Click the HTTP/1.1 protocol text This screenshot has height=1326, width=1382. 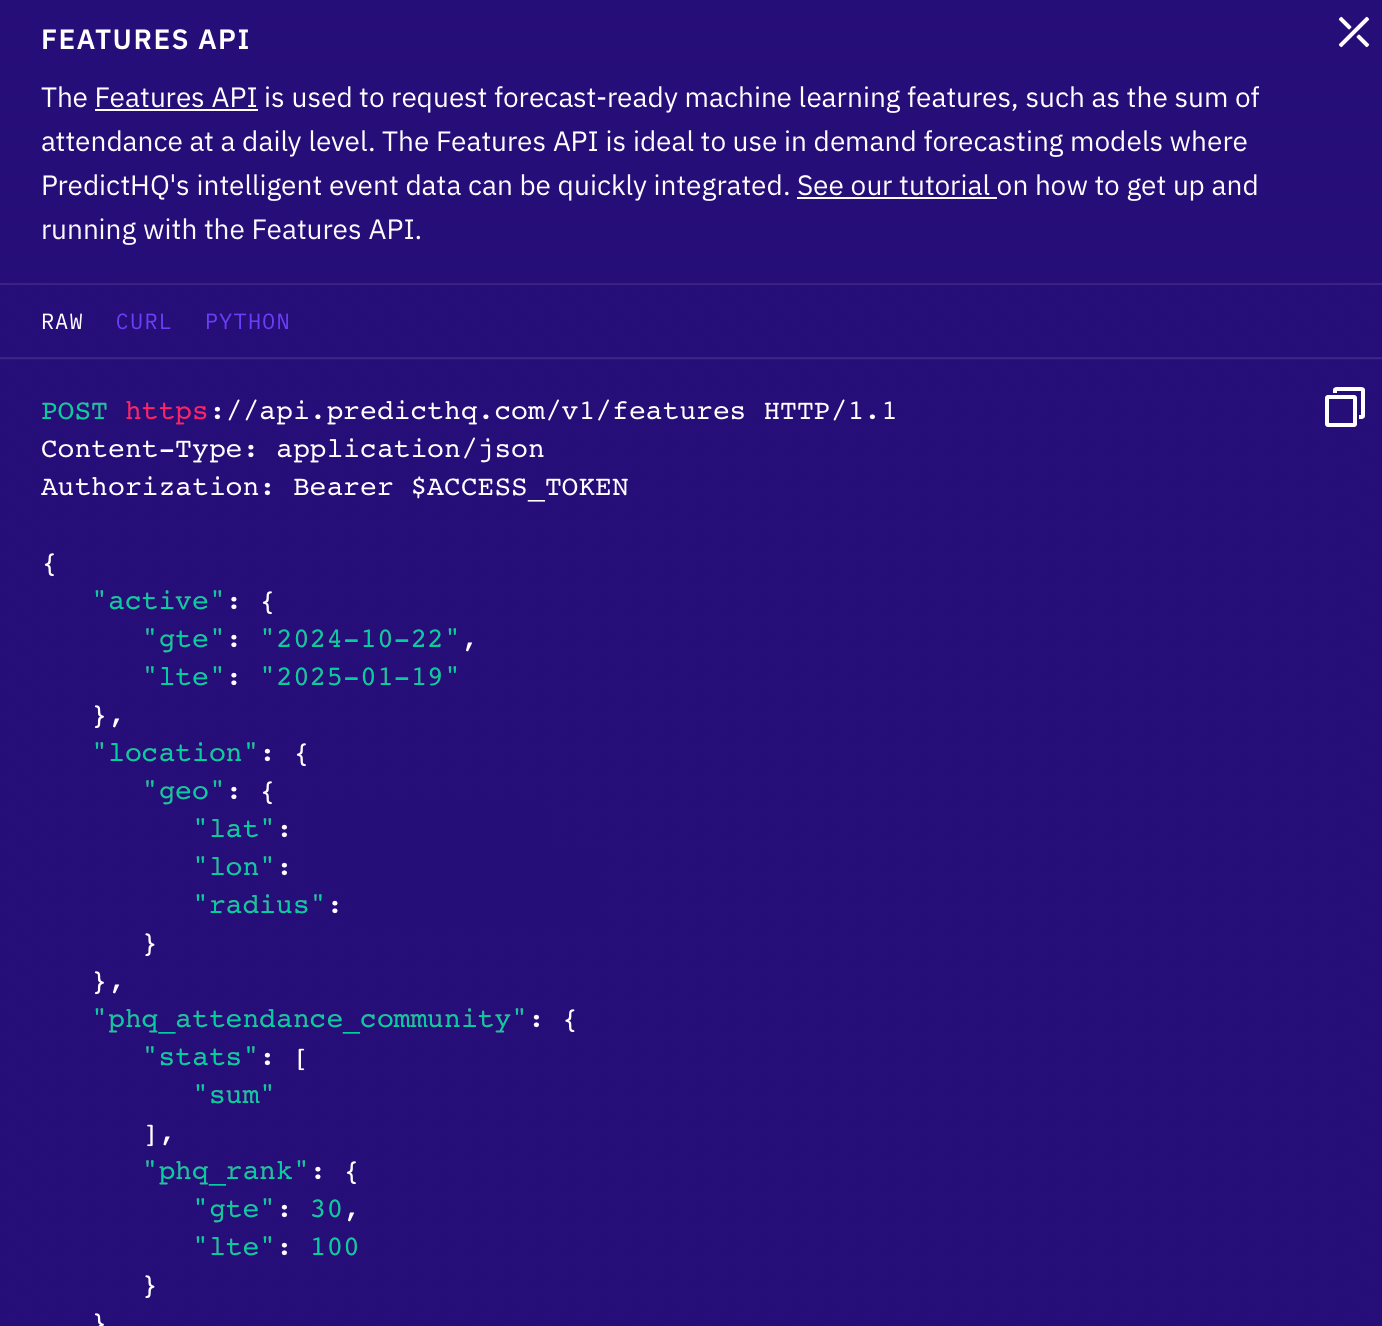(830, 411)
